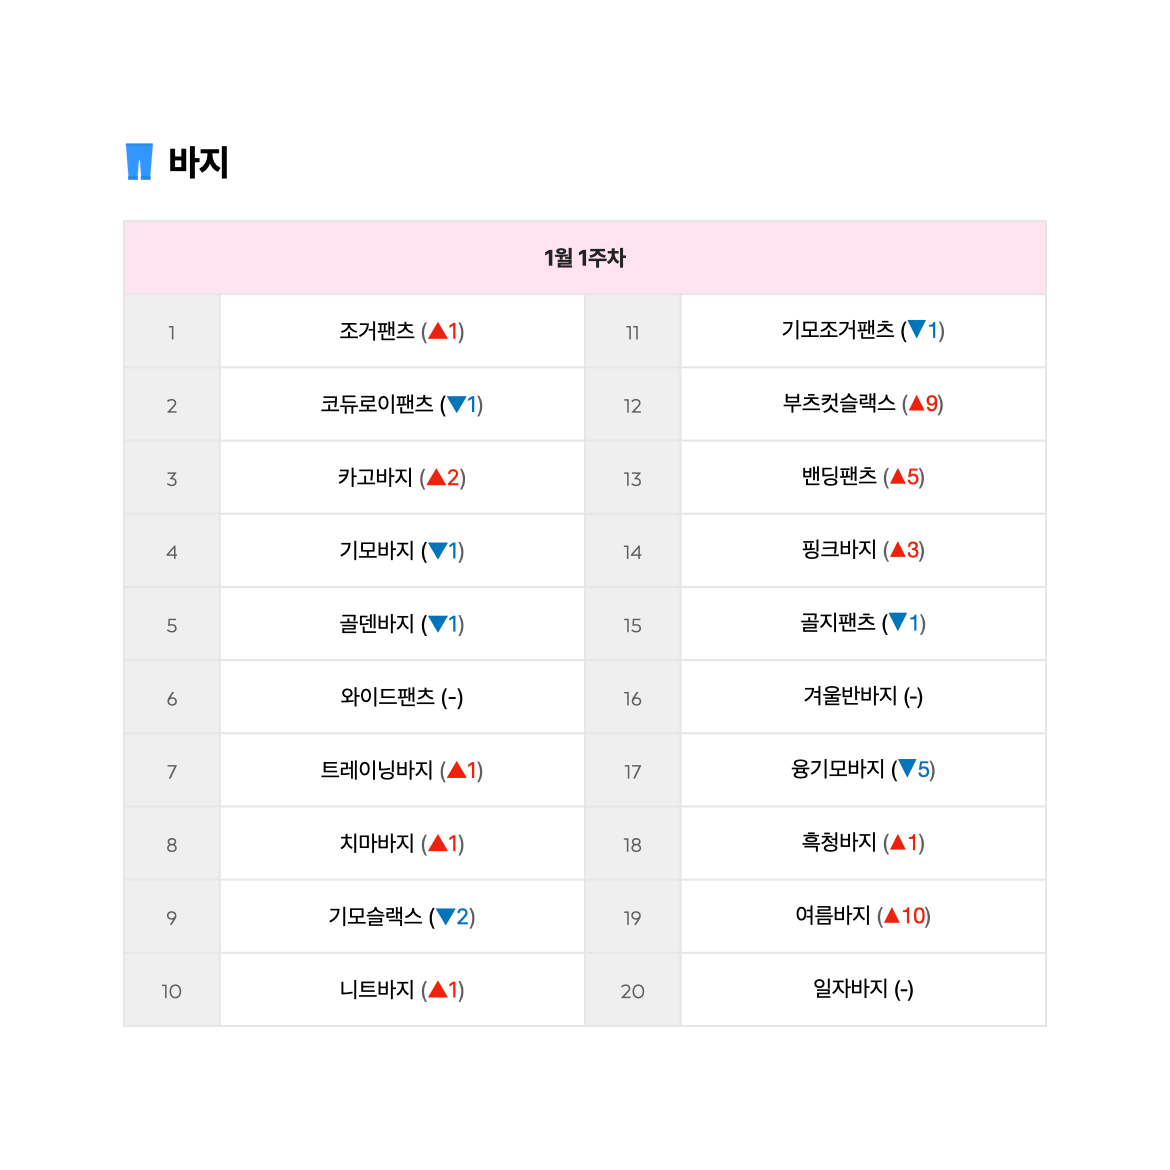Click the red up arrow beside 여름바지

[892, 916]
